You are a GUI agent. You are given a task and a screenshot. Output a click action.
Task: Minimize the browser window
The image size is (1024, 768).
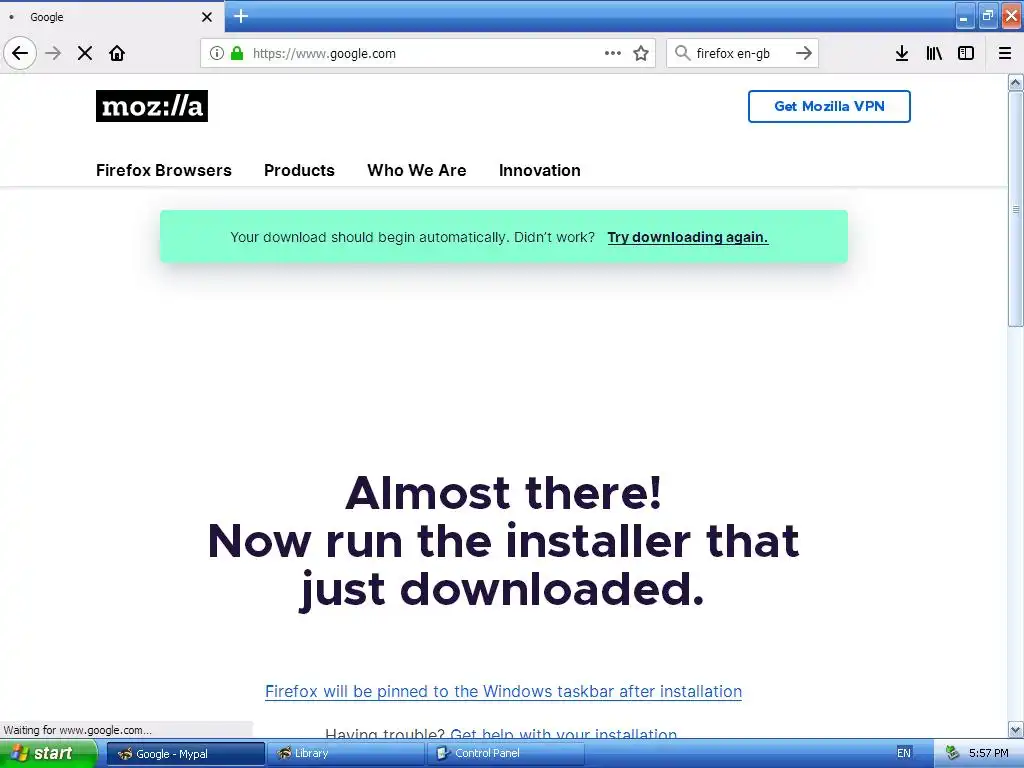[x=964, y=16]
